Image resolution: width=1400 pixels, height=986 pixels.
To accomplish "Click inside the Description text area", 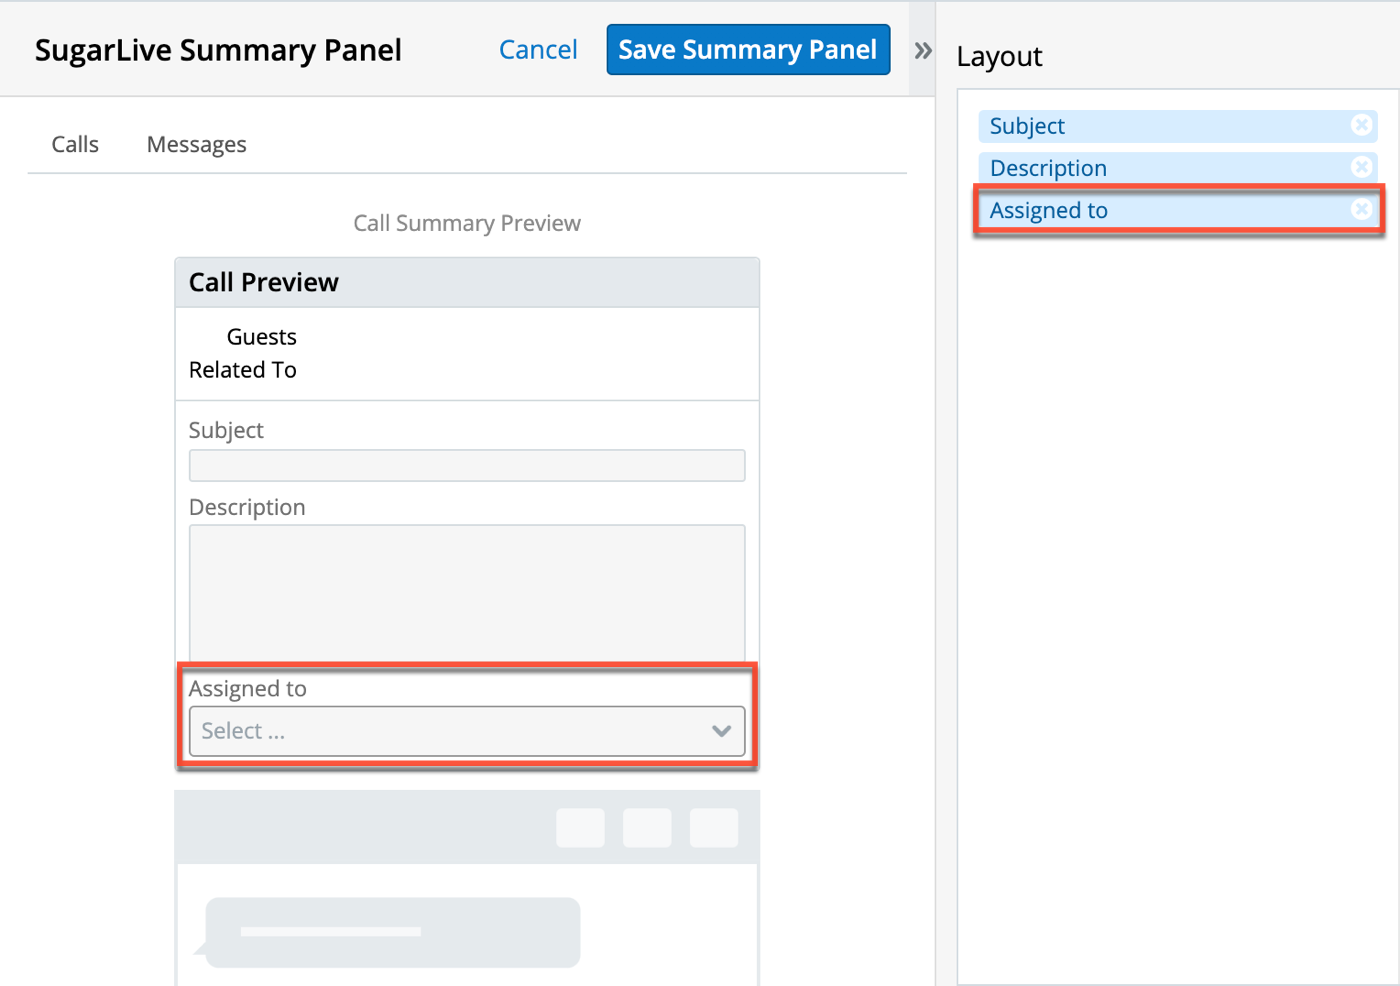I will coord(466,590).
